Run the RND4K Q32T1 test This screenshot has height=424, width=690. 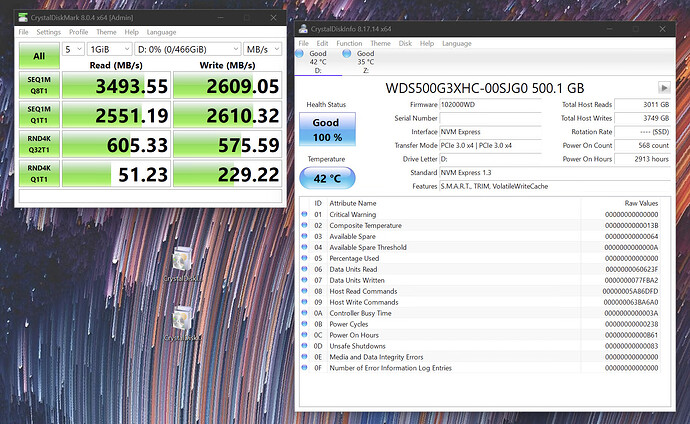39,144
